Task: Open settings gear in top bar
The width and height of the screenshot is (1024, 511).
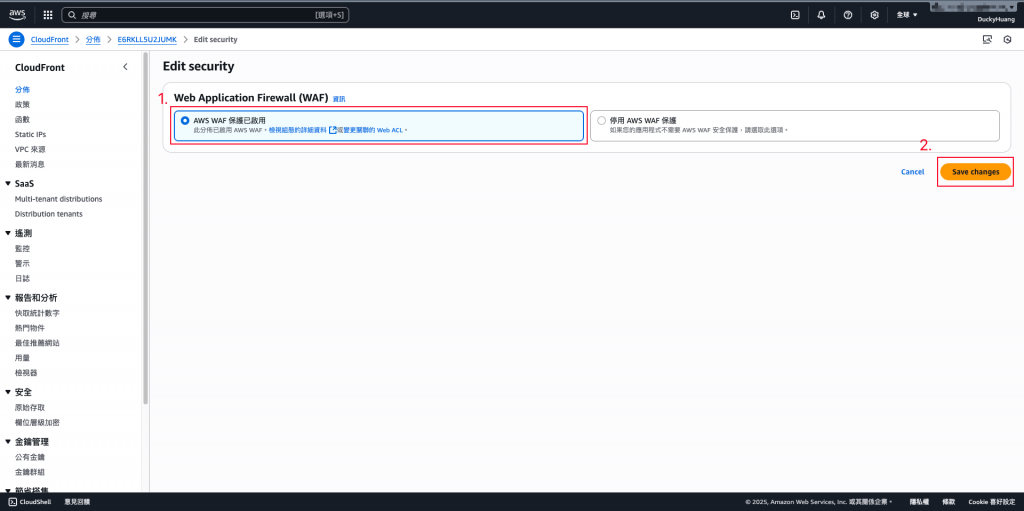Action: tap(874, 14)
